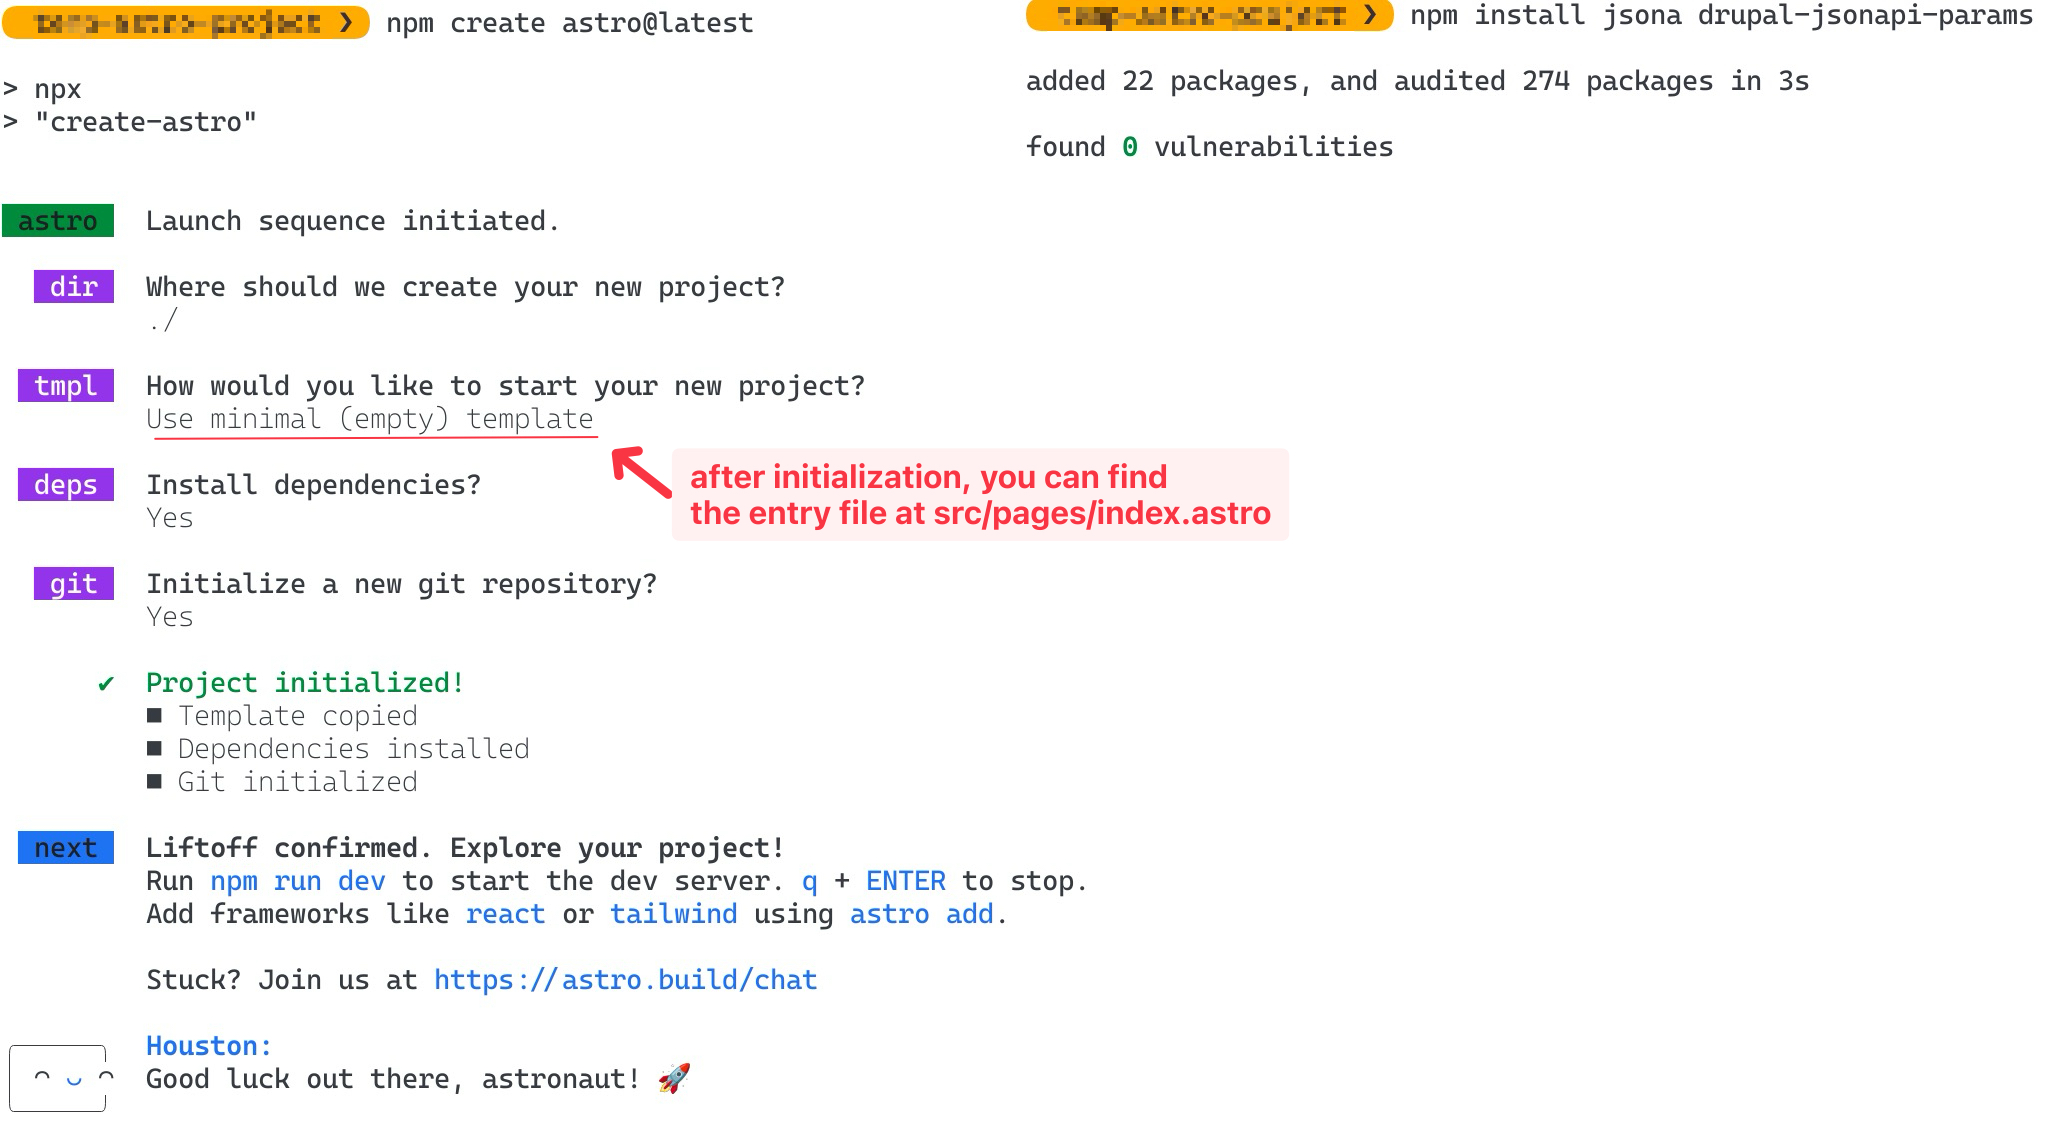Click the underlined "Use minimal (empty) template" answer
Image resolution: width=2066 pixels, height=1122 pixels.
[x=370, y=419]
